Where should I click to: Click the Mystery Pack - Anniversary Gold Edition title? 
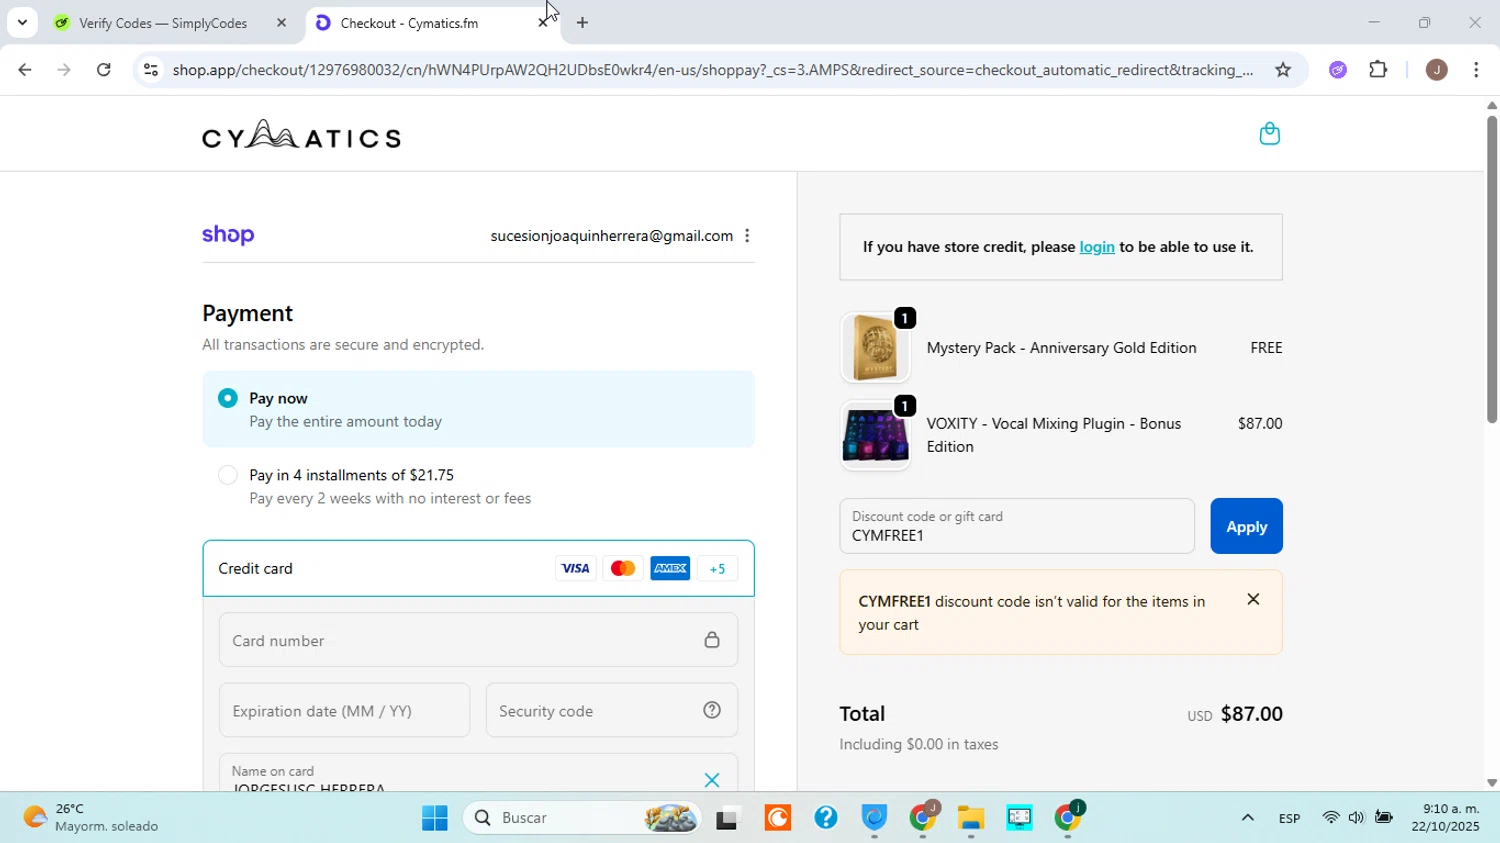pos(1061,348)
